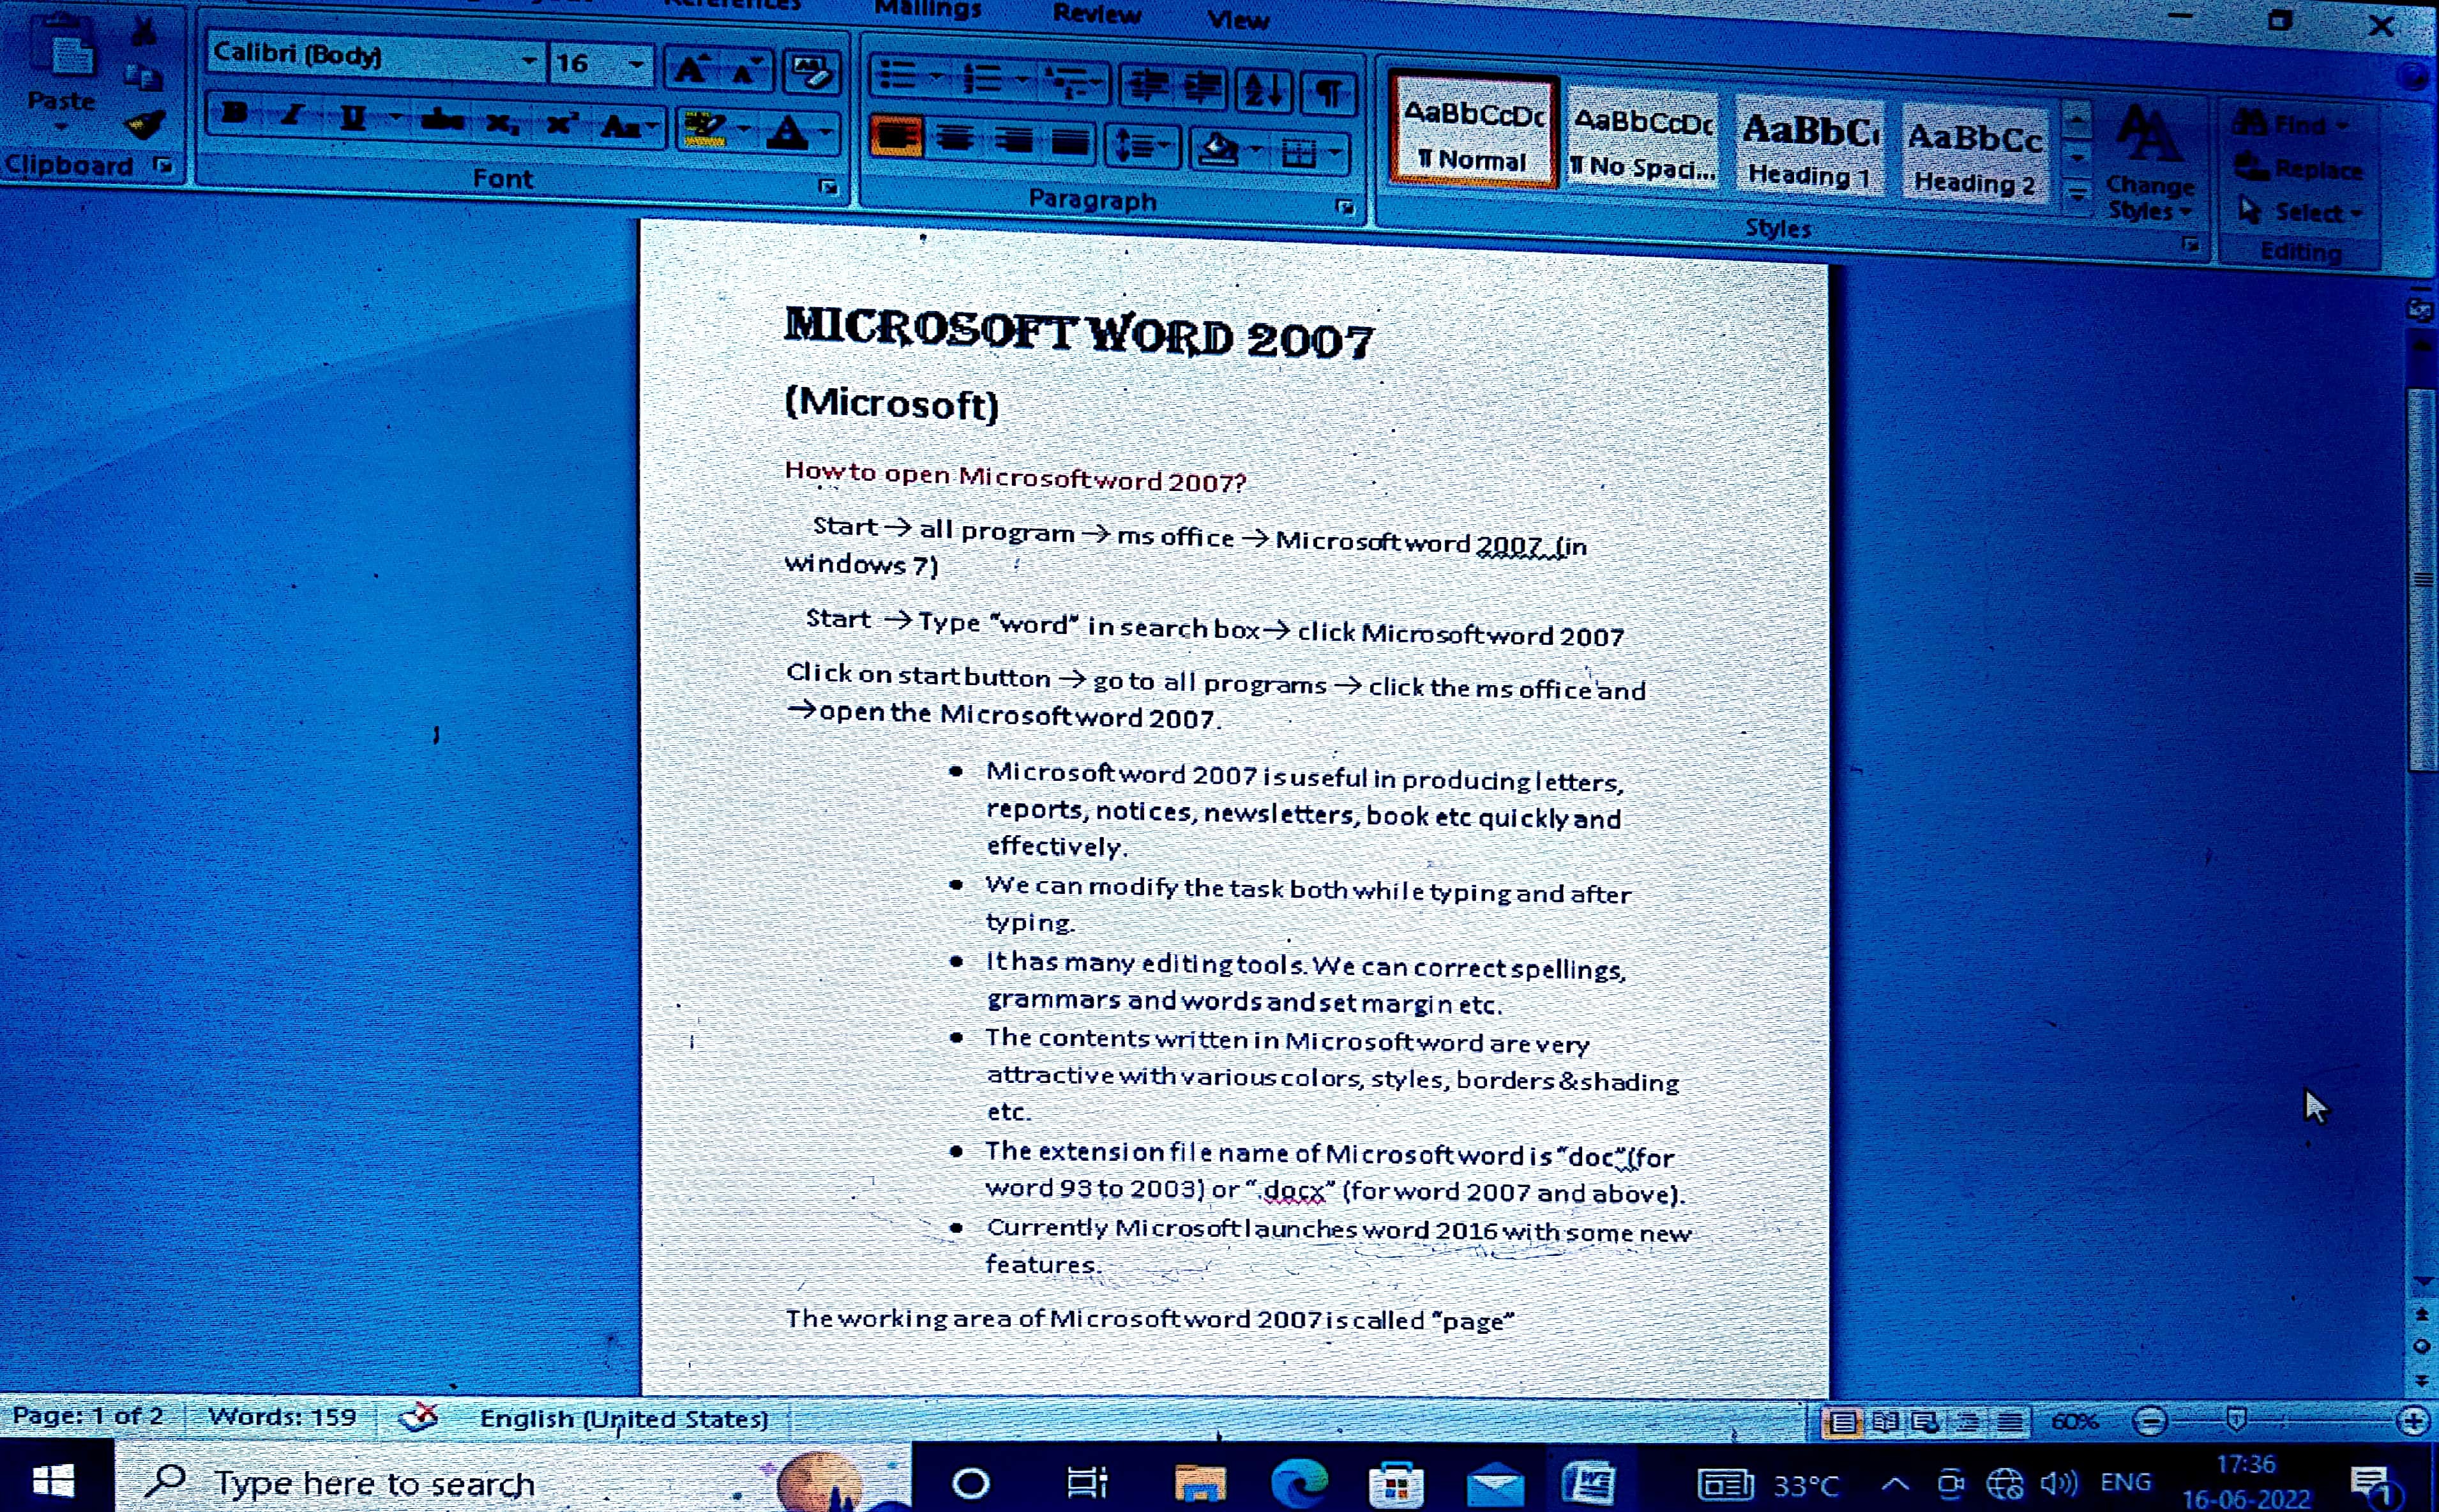This screenshot has width=2439, height=1512.
Task: Apply bullet list formatting
Action: (897, 76)
